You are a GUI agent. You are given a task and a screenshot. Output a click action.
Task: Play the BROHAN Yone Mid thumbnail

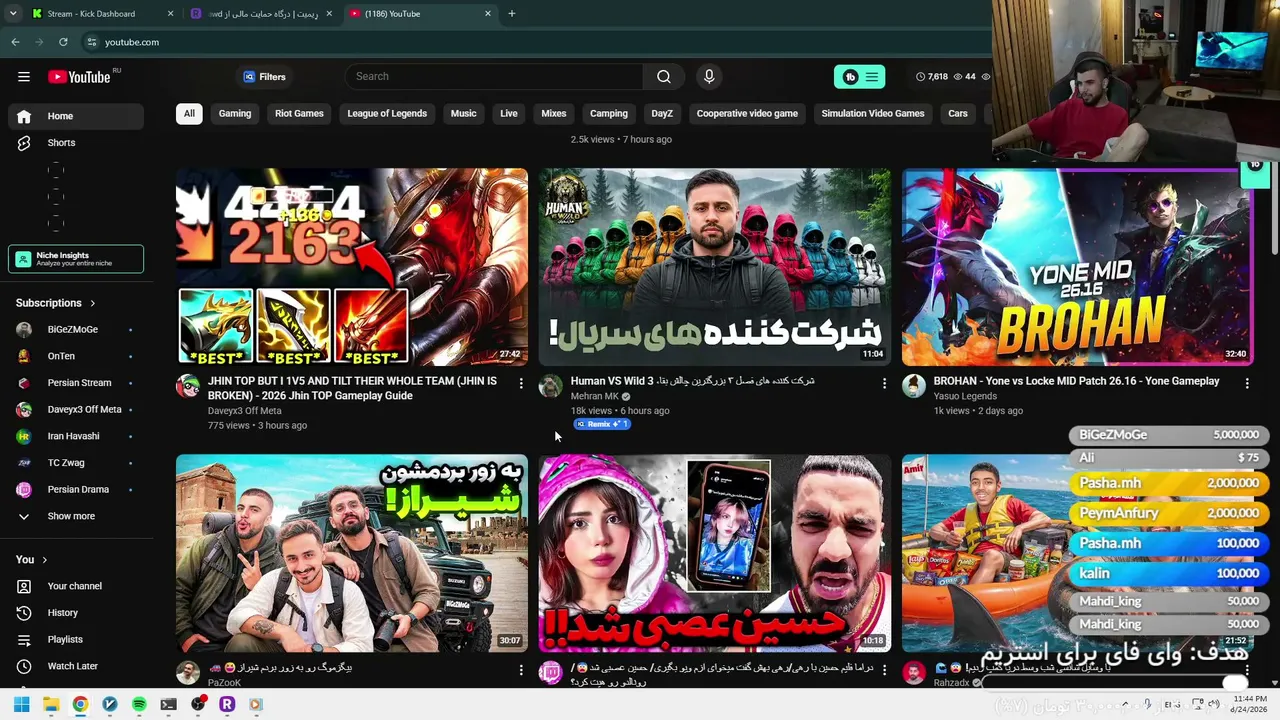1078,267
